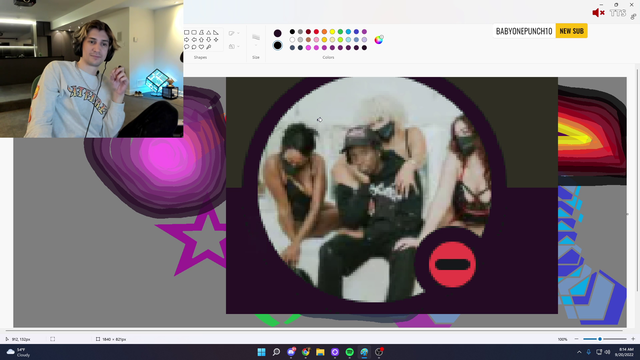Open the Windows Start menu
Image resolution: width=640 pixels, height=360 pixels.
[262, 352]
